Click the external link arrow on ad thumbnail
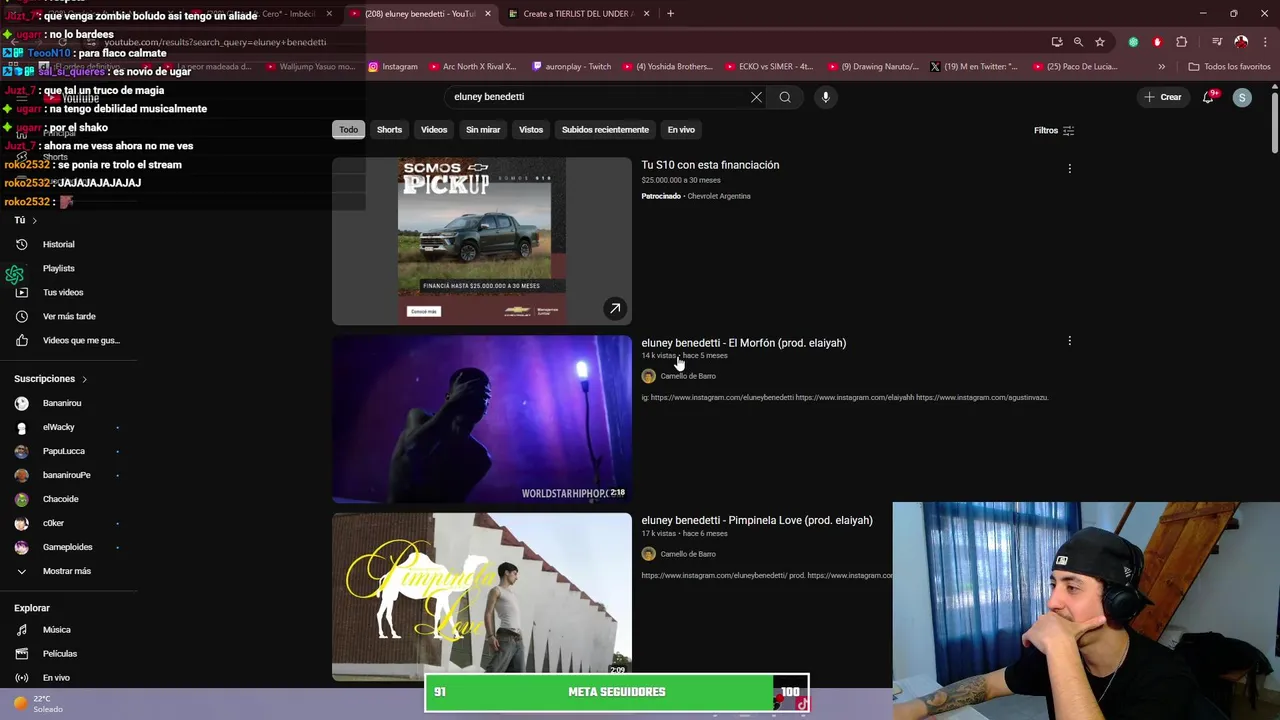The image size is (1280, 720). tap(615, 309)
